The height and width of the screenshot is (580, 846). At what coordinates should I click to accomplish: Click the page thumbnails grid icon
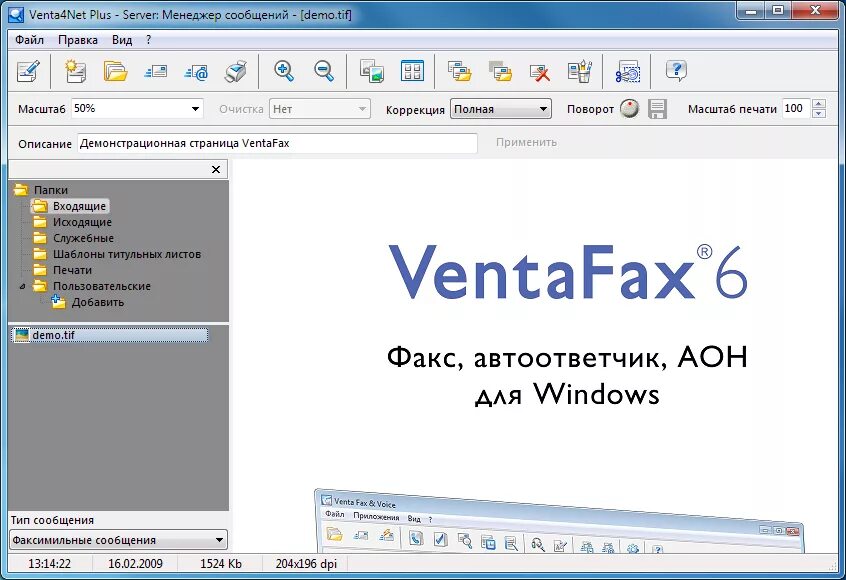click(412, 71)
